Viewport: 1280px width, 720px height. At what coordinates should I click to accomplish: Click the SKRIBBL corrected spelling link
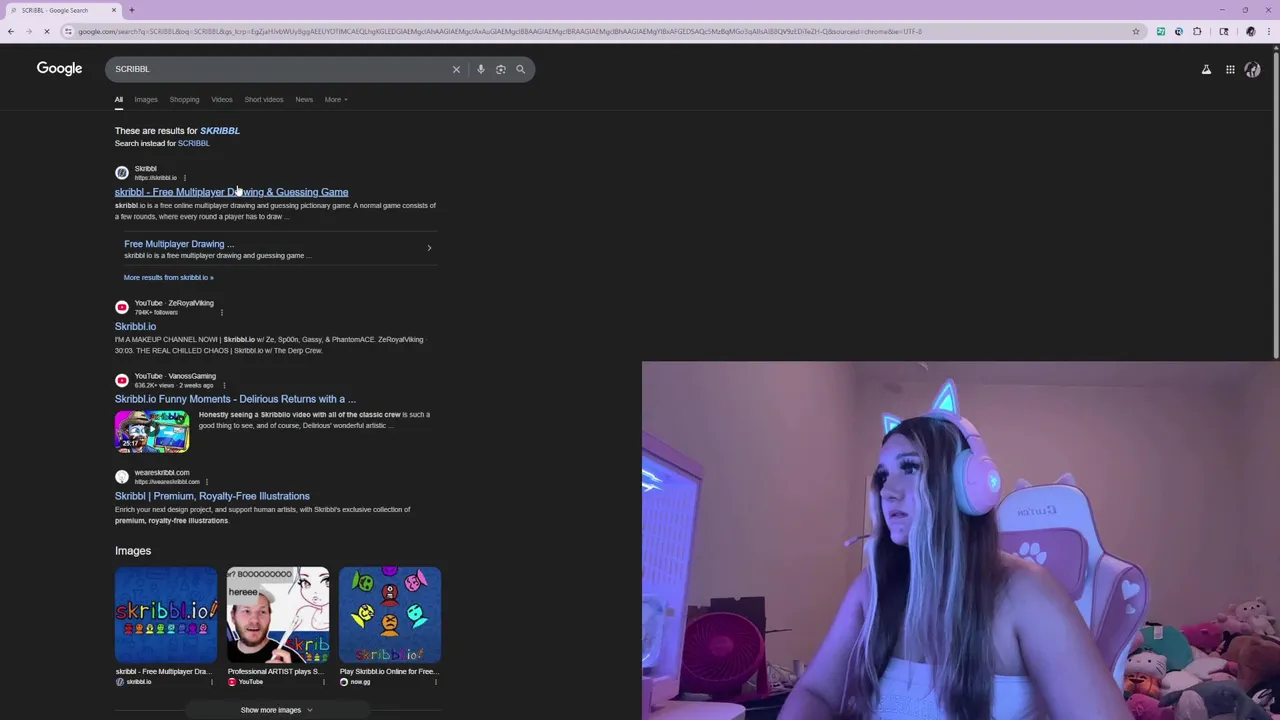[219, 130]
